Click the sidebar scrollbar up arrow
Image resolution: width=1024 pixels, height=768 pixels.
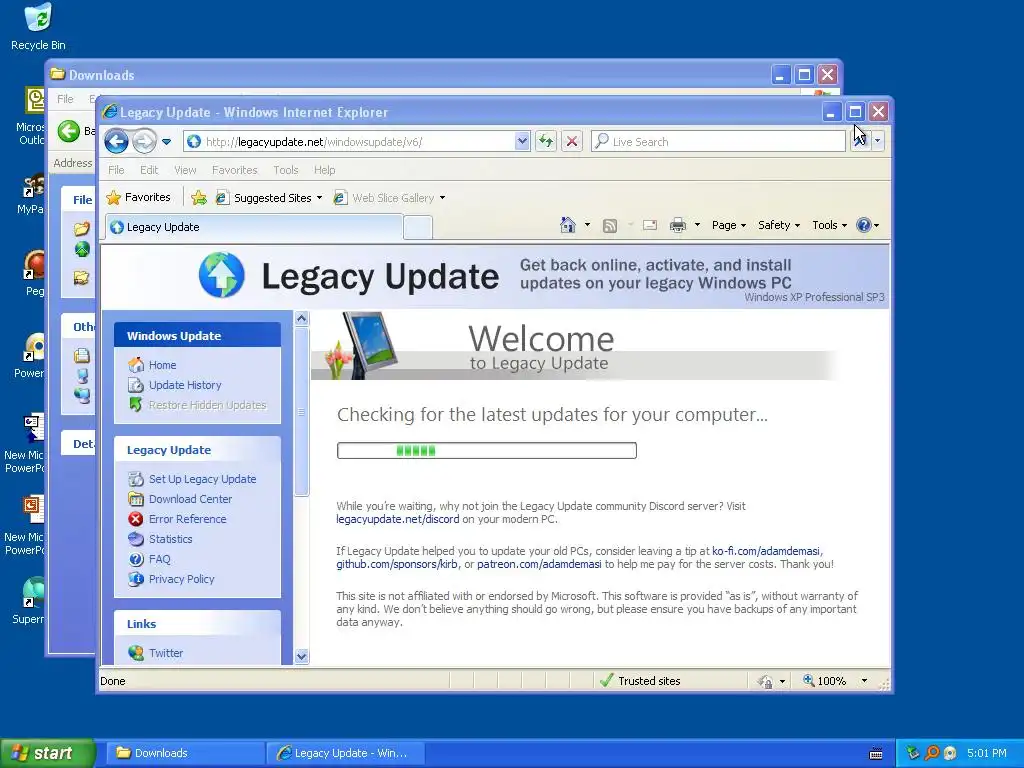click(x=301, y=319)
